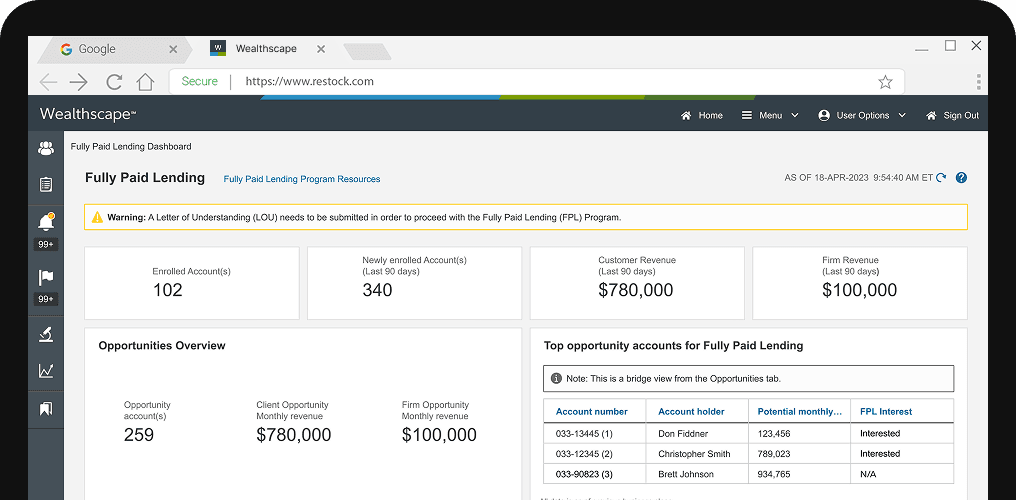The height and width of the screenshot is (500, 1016).
Task: Click the Opportunities Overview heading
Action: (162, 346)
